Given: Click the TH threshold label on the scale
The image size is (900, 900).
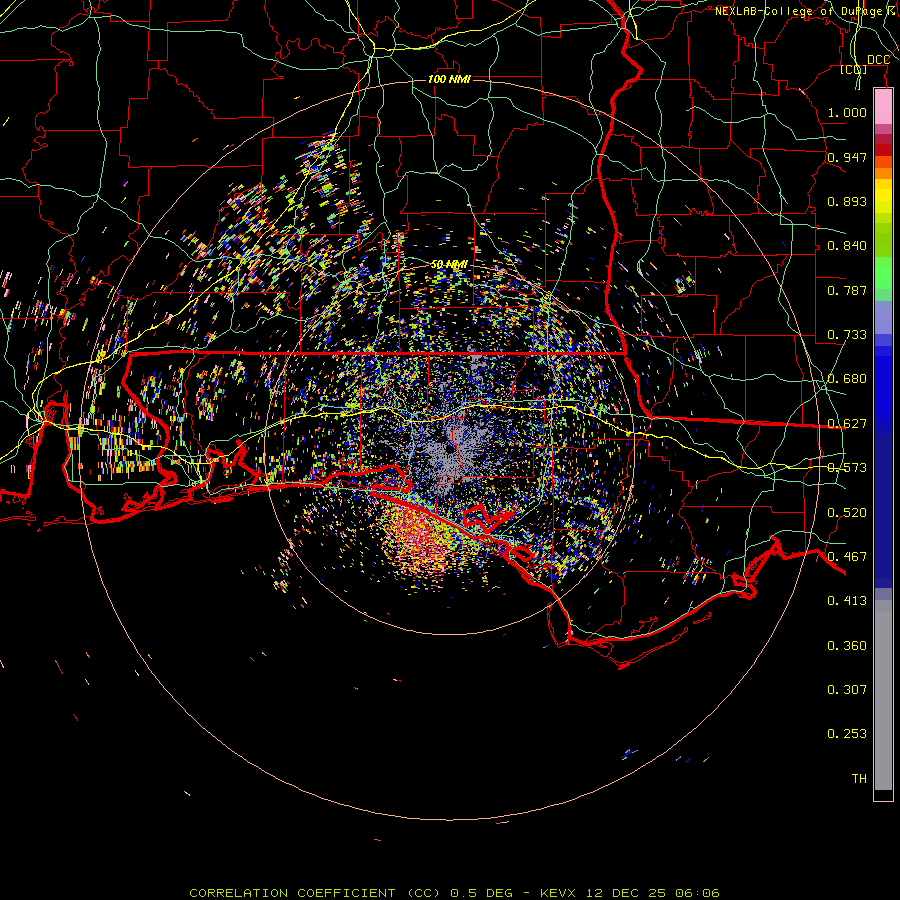Looking at the screenshot, I should point(859,779).
